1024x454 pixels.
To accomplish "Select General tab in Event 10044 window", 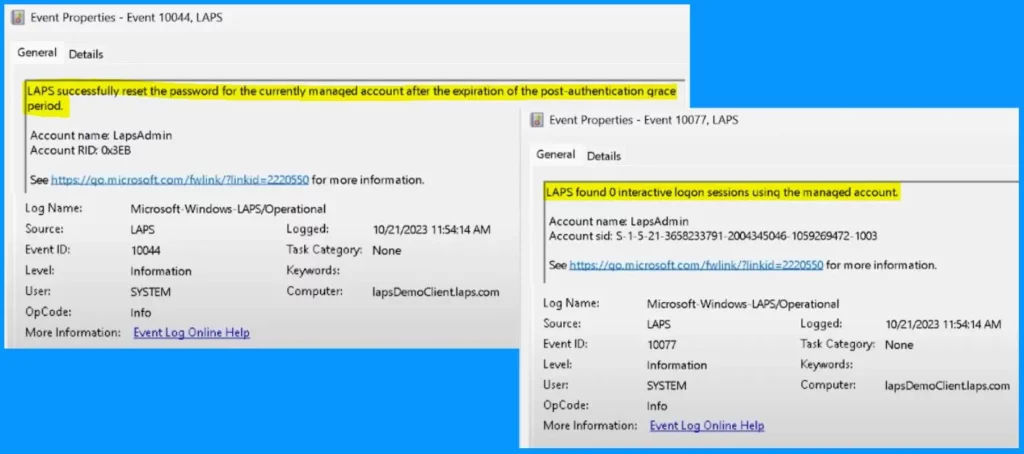I will tap(37, 53).
